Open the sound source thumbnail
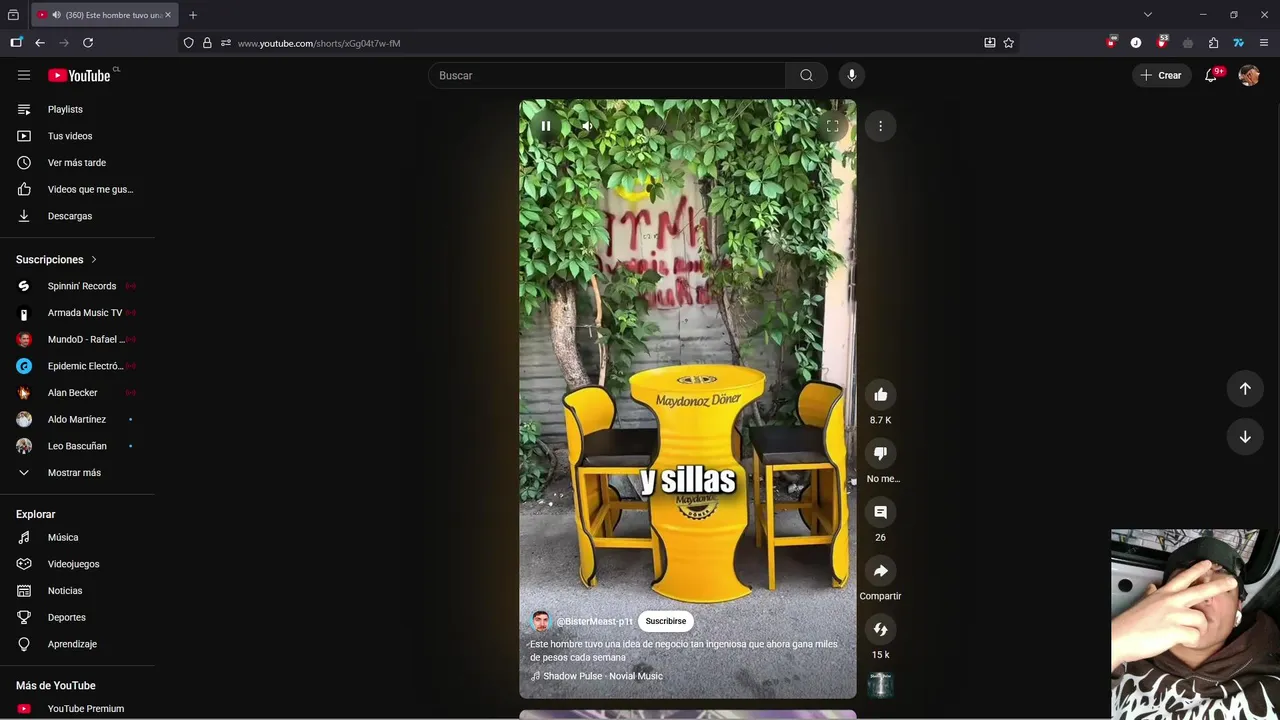1280x720 pixels. tap(880, 685)
